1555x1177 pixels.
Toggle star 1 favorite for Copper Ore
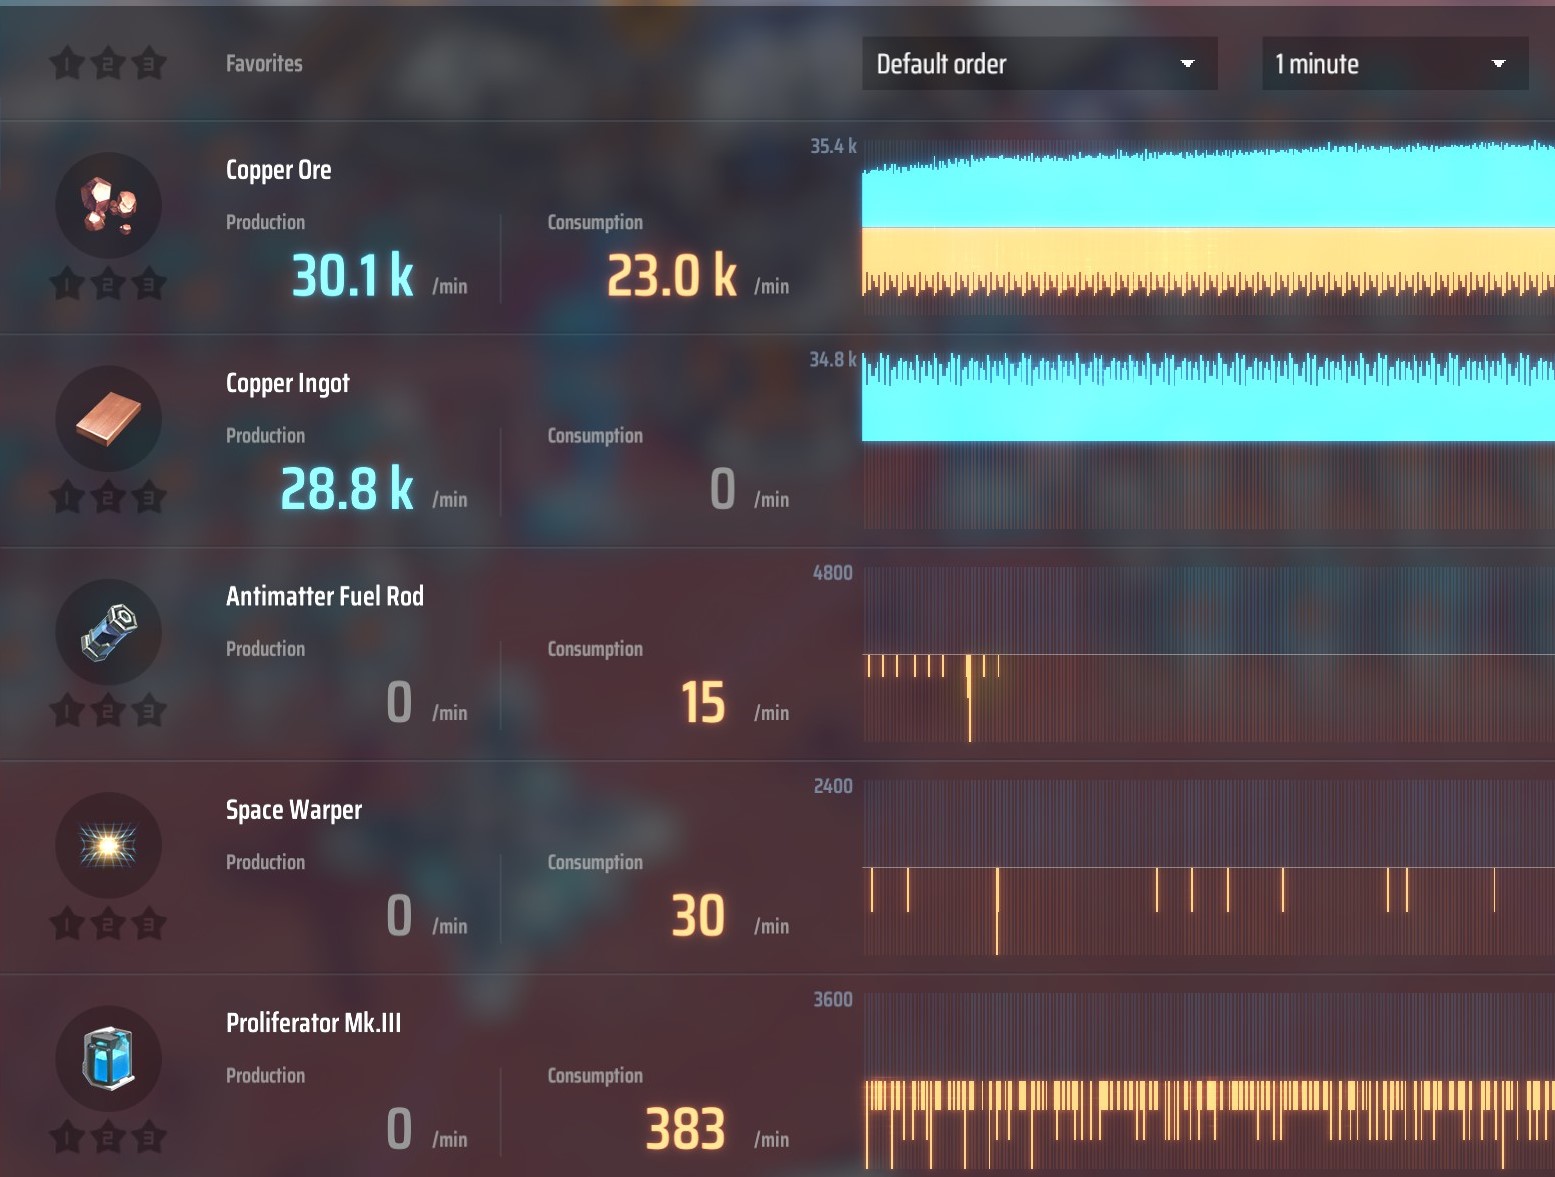point(67,284)
